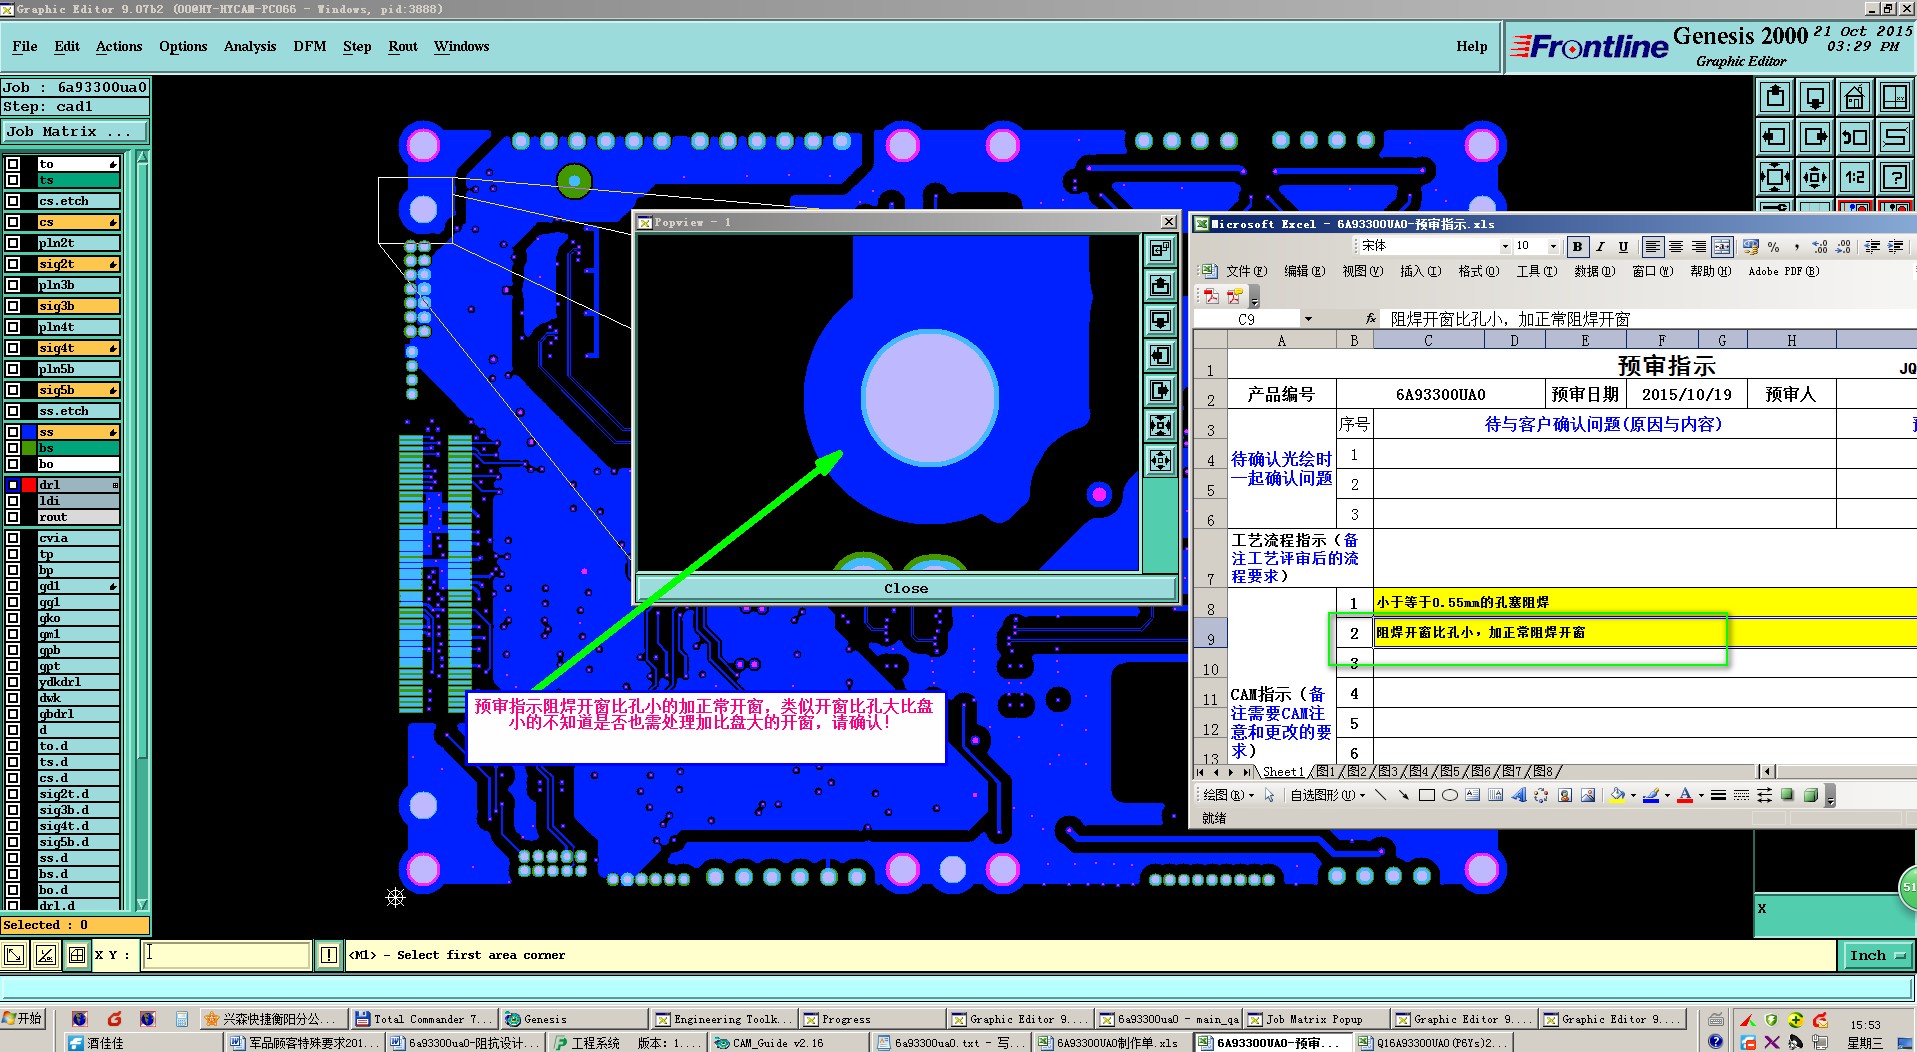Click the Close button in Popview window
The image size is (1917, 1052).
(x=906, y=588)
